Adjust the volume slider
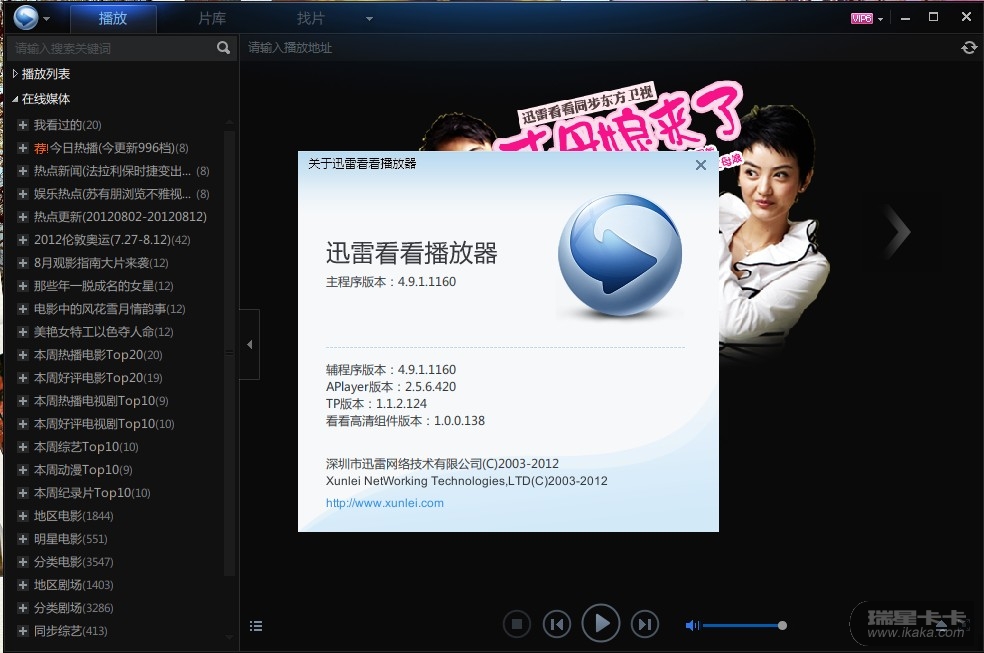984x653 pixels. [x=744, y=625]
